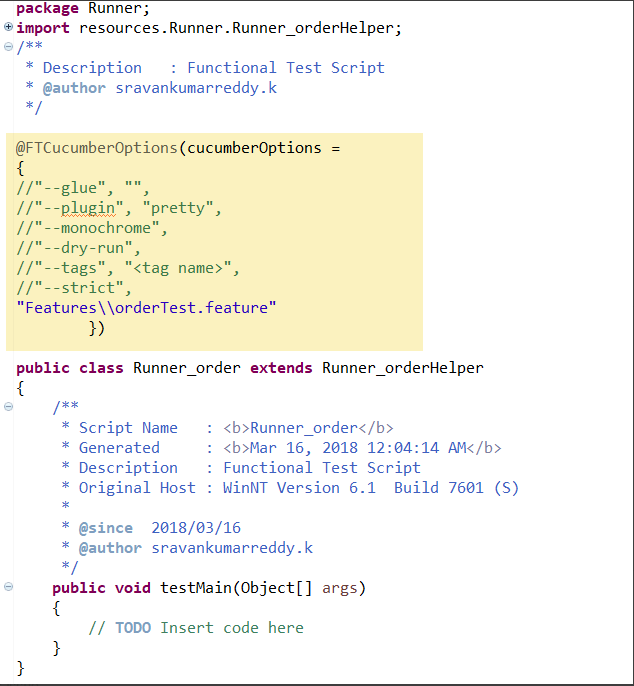Click the @since 2018/03/16 tag line

click(x=160, y=528)
